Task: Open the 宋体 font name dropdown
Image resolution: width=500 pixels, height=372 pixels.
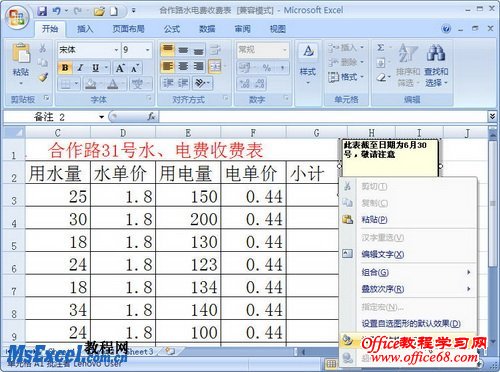Action: point(116,50)
